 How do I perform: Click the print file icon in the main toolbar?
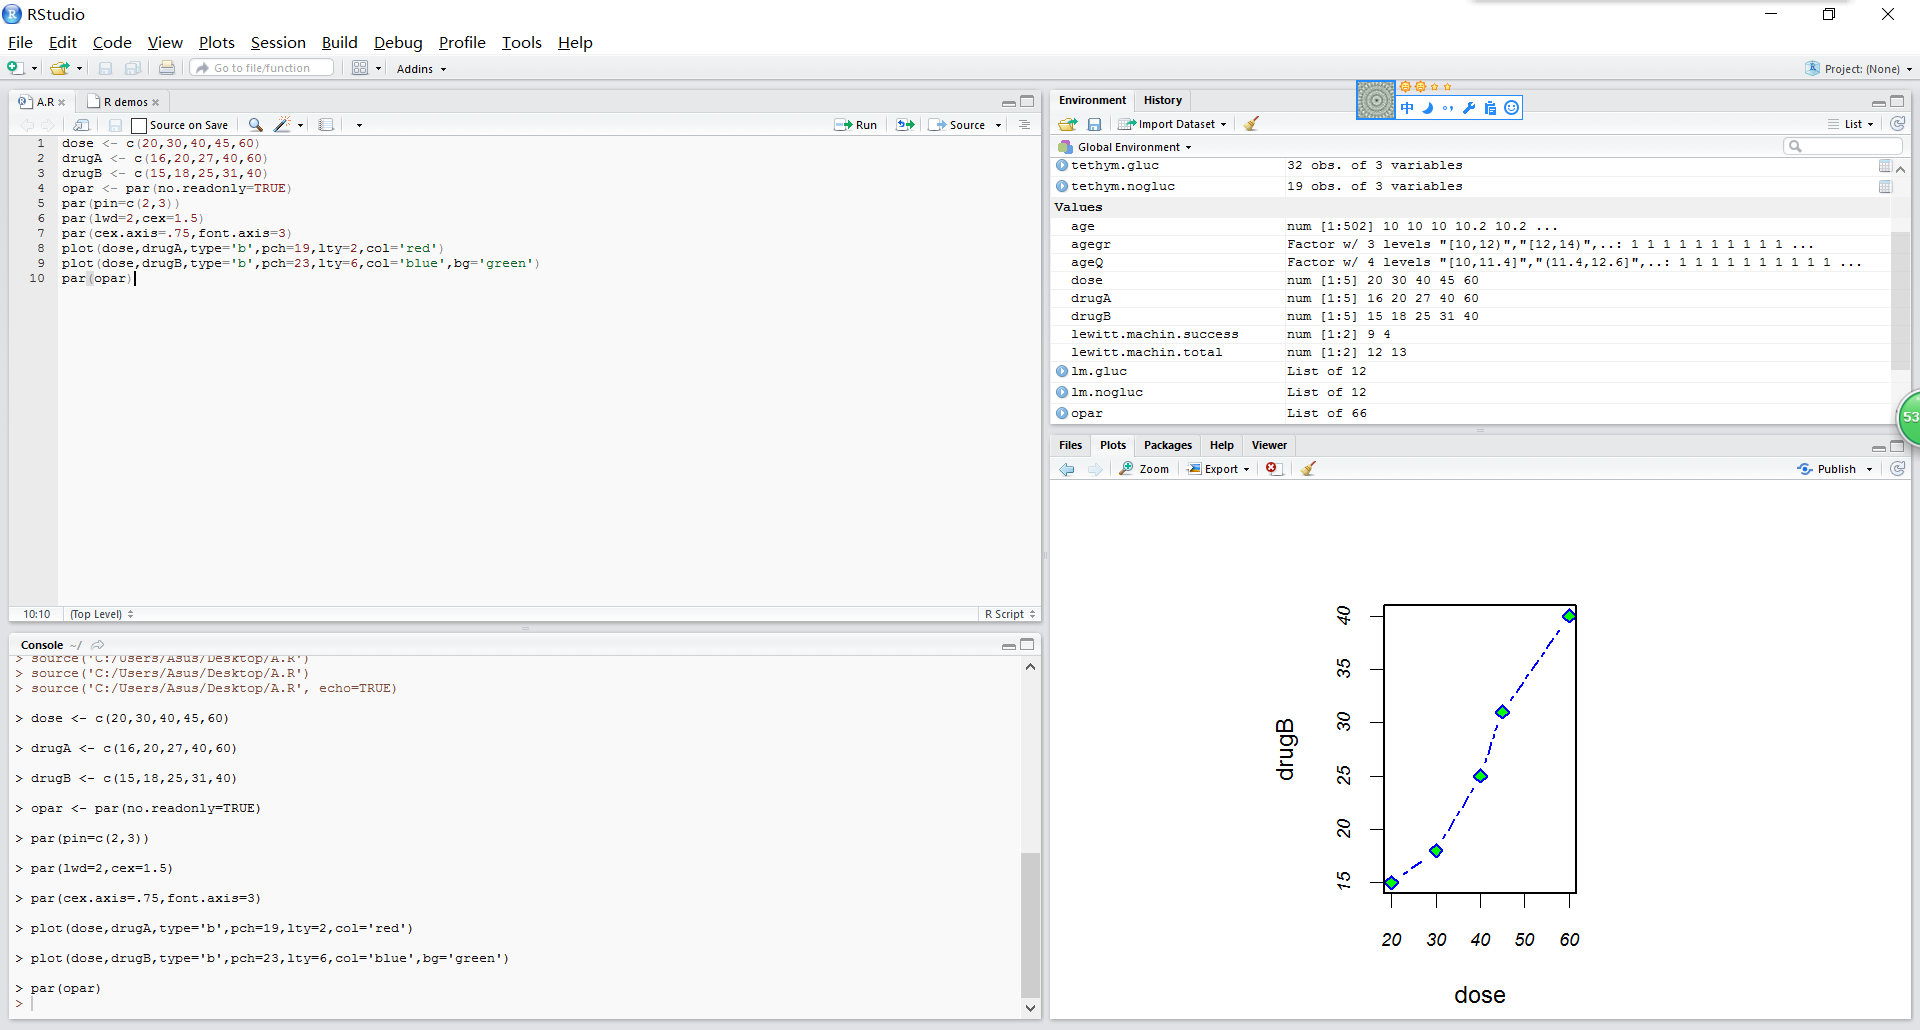click(x=167, y=68)
